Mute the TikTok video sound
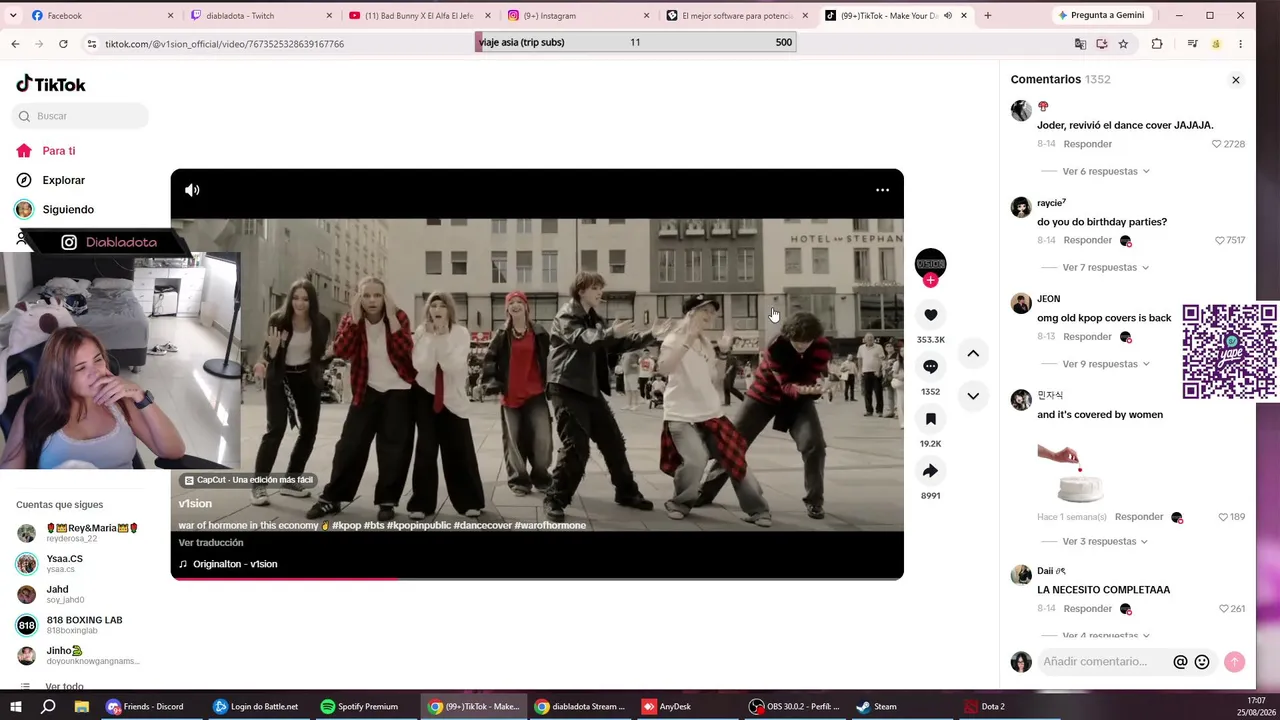This screenshot has height=720, width=1280. (x=192, y=190)
